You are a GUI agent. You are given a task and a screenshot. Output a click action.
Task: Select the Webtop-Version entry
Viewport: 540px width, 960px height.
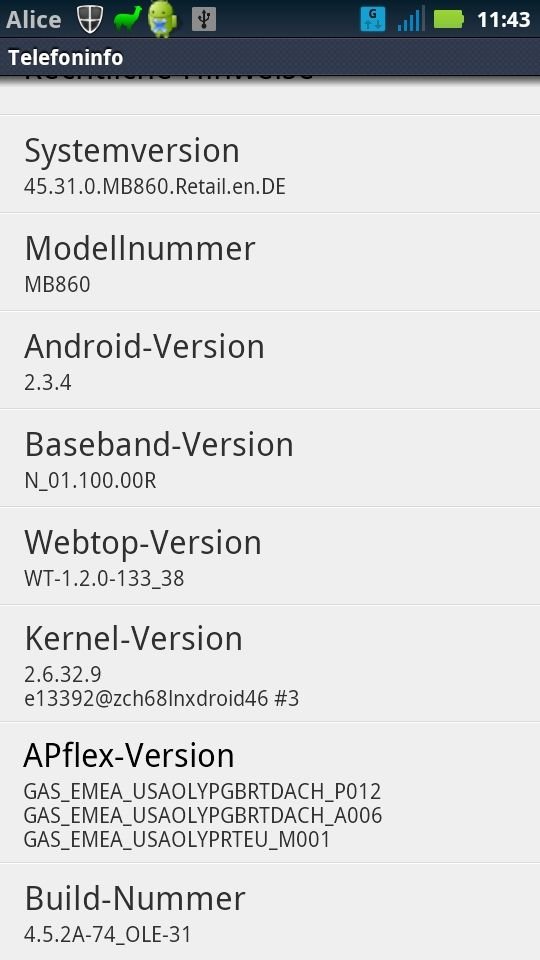pyautogui.click(x=270, y=556)
